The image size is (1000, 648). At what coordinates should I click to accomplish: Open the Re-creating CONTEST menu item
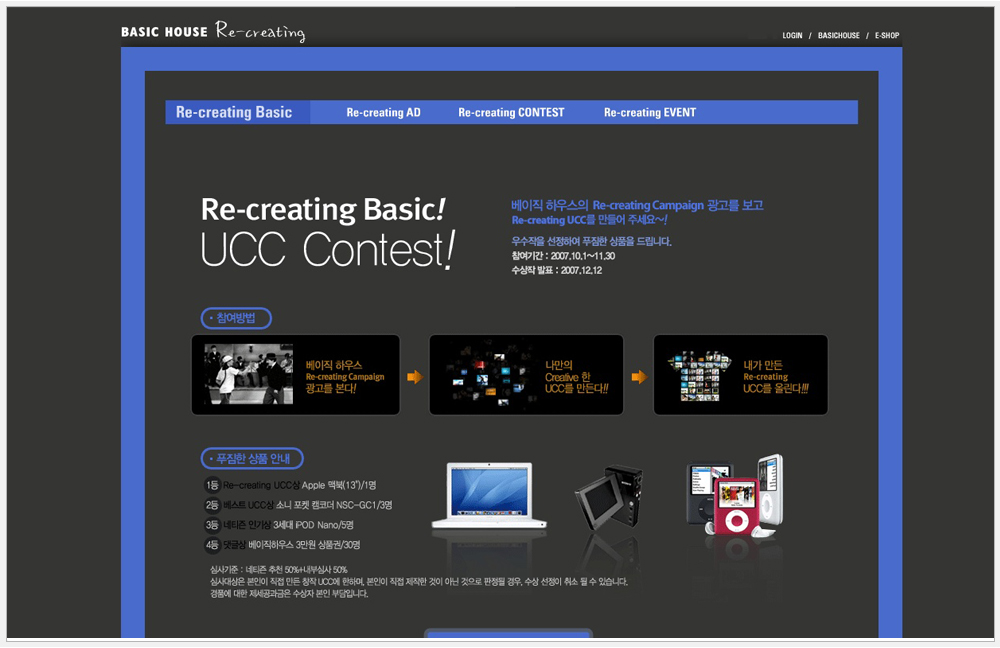click(x=511, y=113)
